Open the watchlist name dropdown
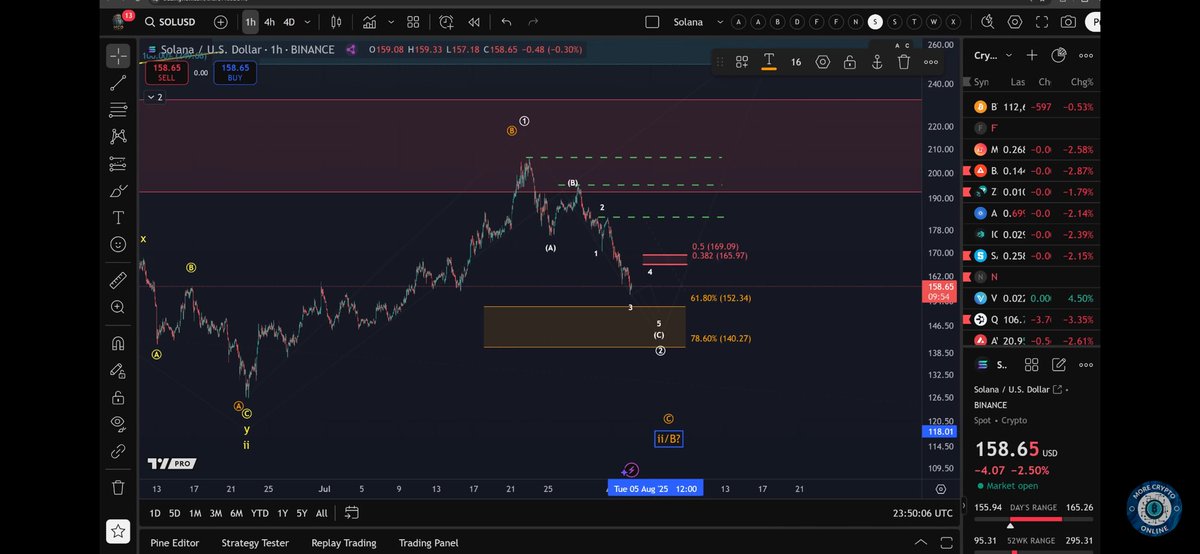This screenshot has width=1200, height=554. tap(992, 55)
